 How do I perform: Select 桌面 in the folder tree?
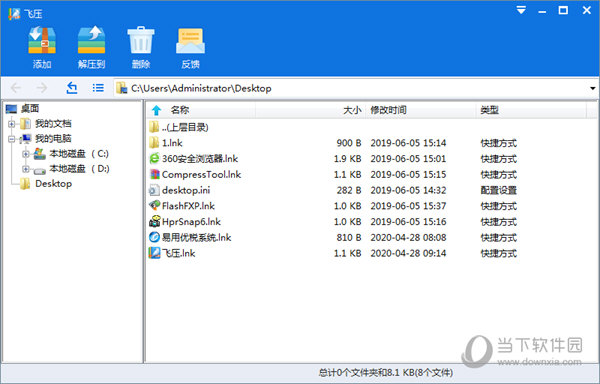coord(30,109)
